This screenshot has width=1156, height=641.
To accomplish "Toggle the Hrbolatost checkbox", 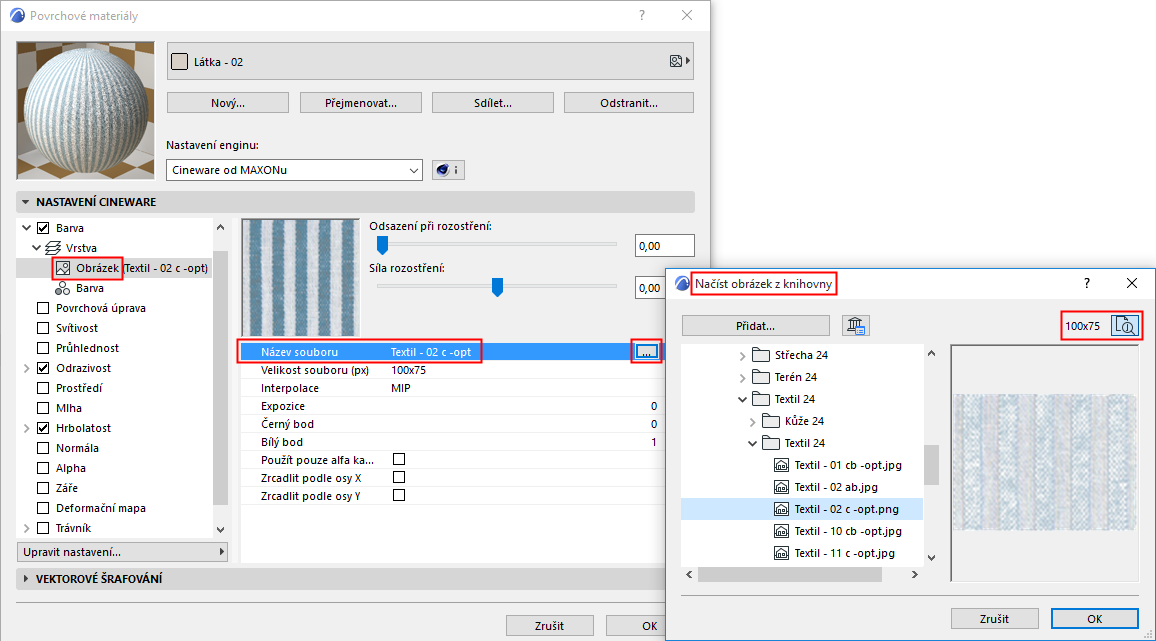I will (x=43, y=428).
